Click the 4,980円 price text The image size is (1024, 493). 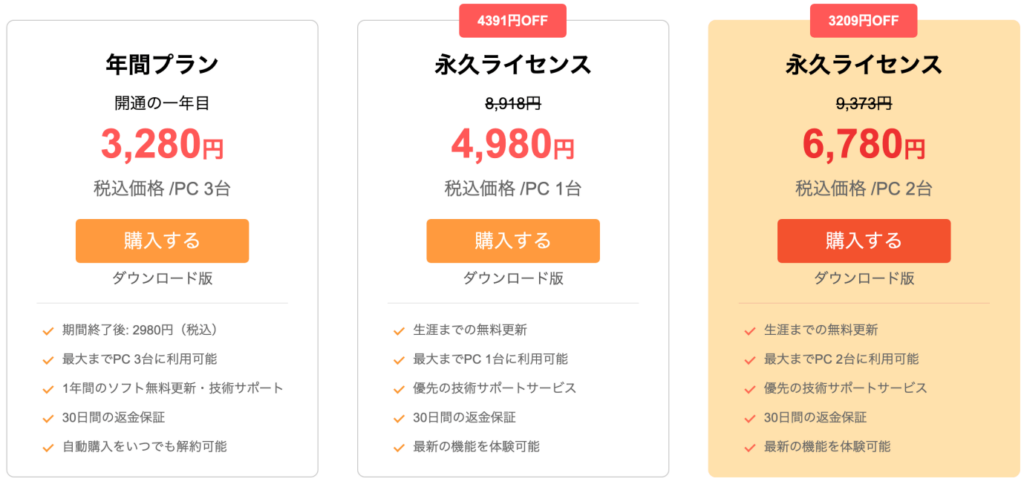[513, 146]
